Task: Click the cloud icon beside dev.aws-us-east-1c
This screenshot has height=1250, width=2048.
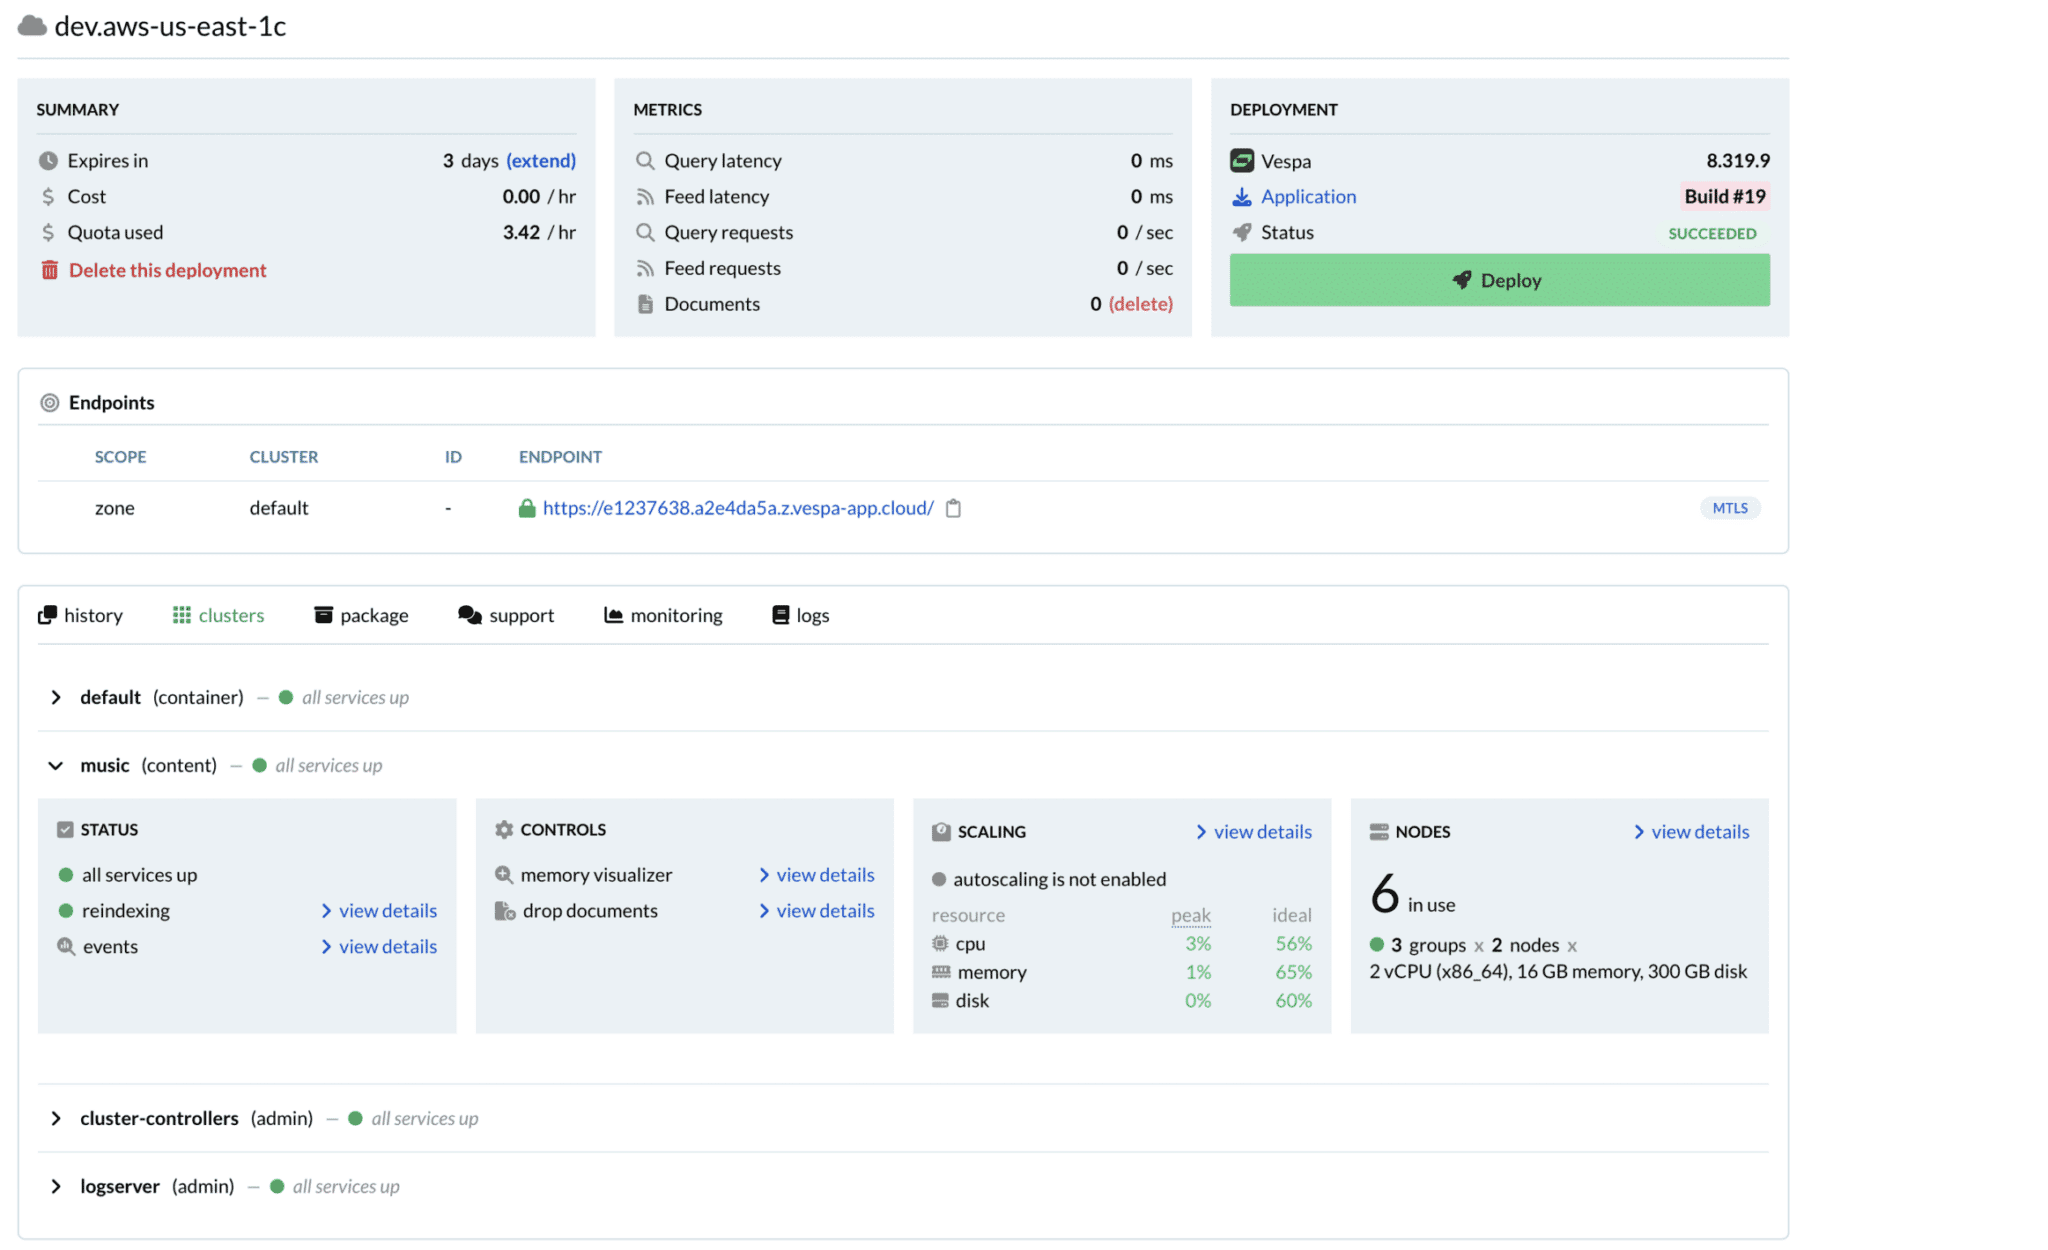Action: point(32,26)
